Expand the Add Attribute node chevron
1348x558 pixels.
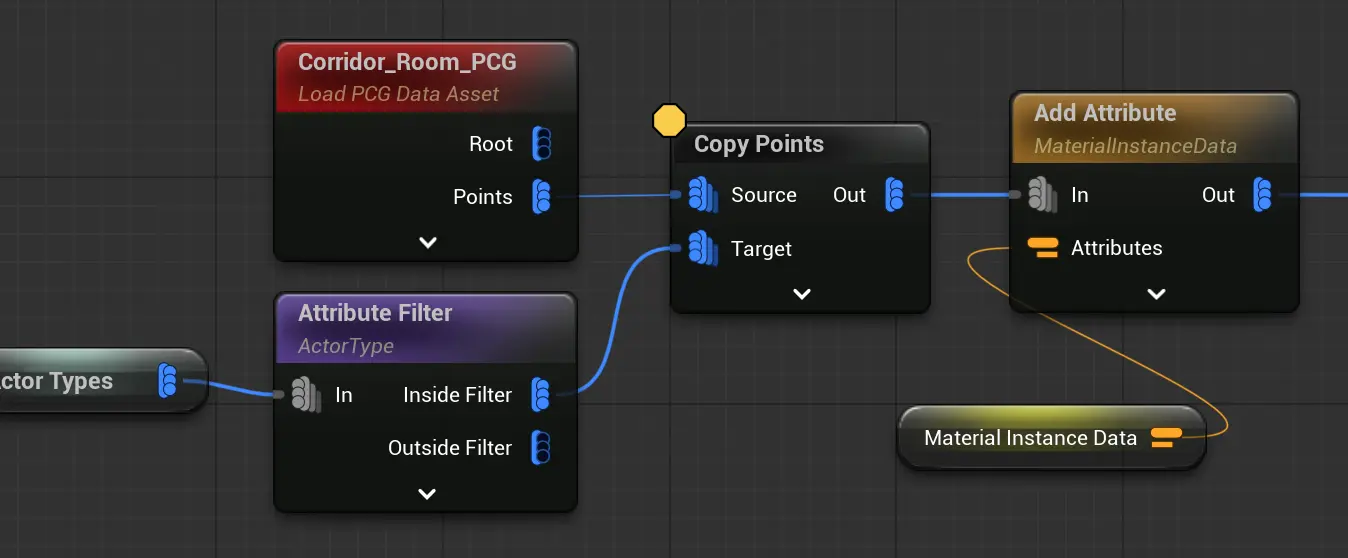pos(1156,294)
